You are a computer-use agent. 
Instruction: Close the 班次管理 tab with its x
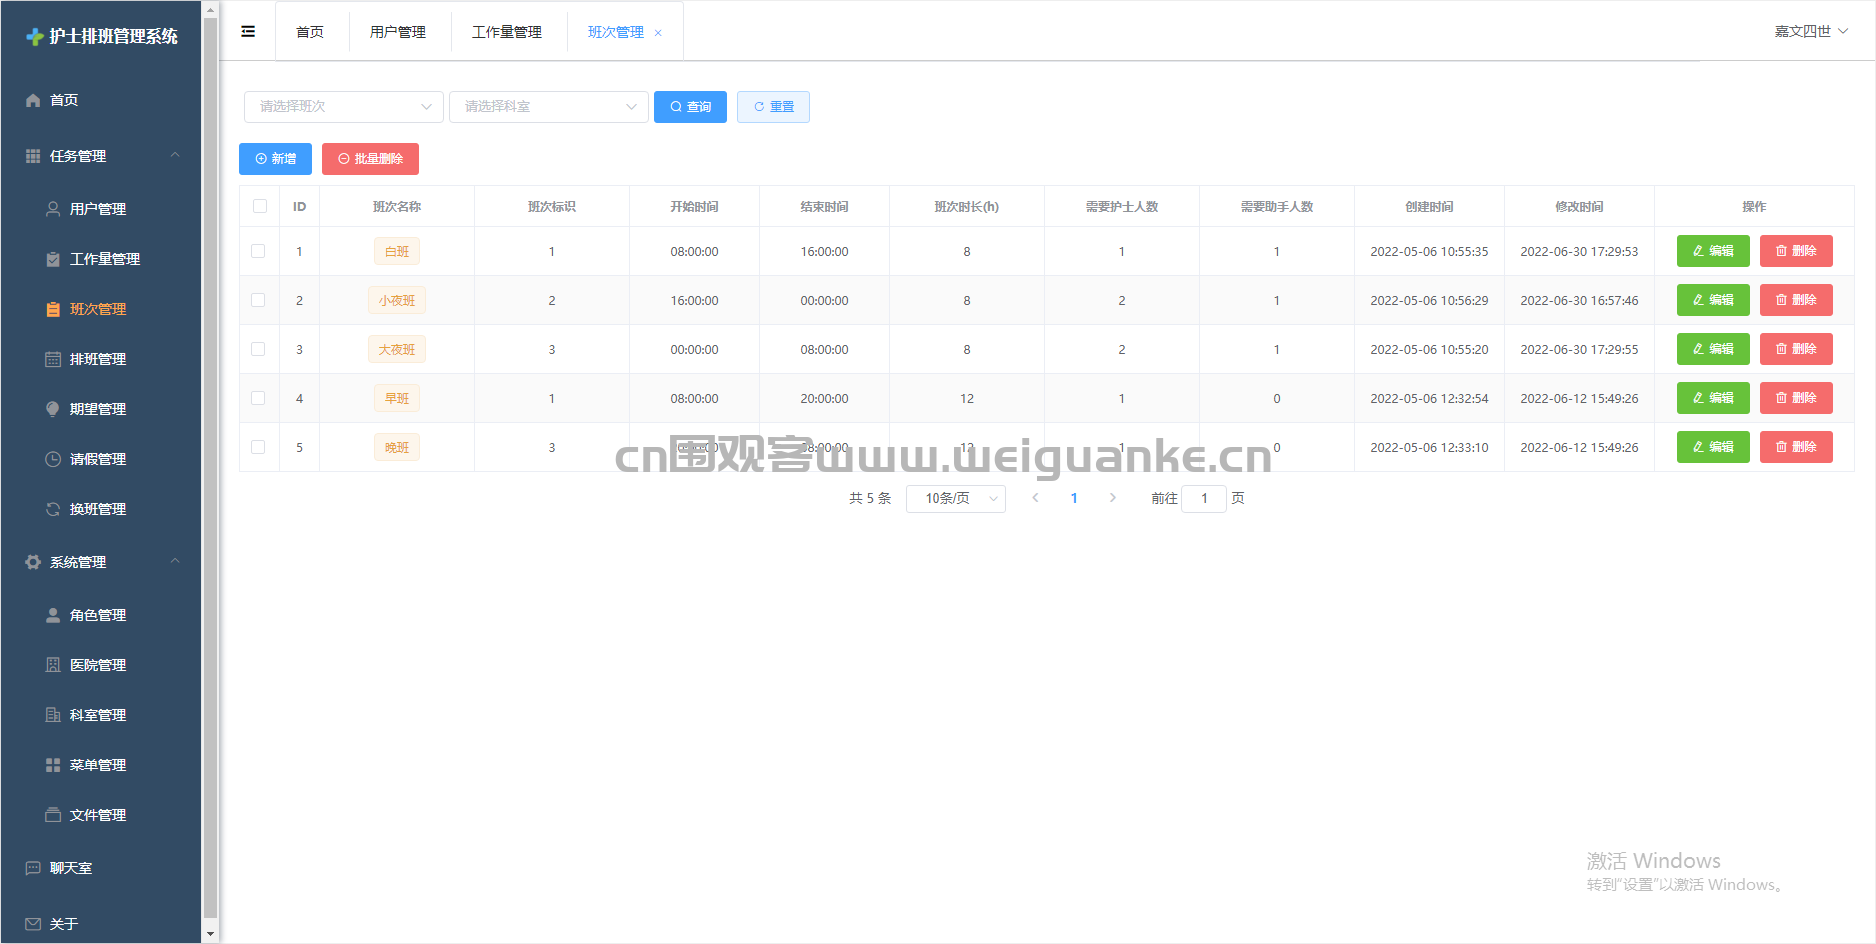tap(658, 33)
